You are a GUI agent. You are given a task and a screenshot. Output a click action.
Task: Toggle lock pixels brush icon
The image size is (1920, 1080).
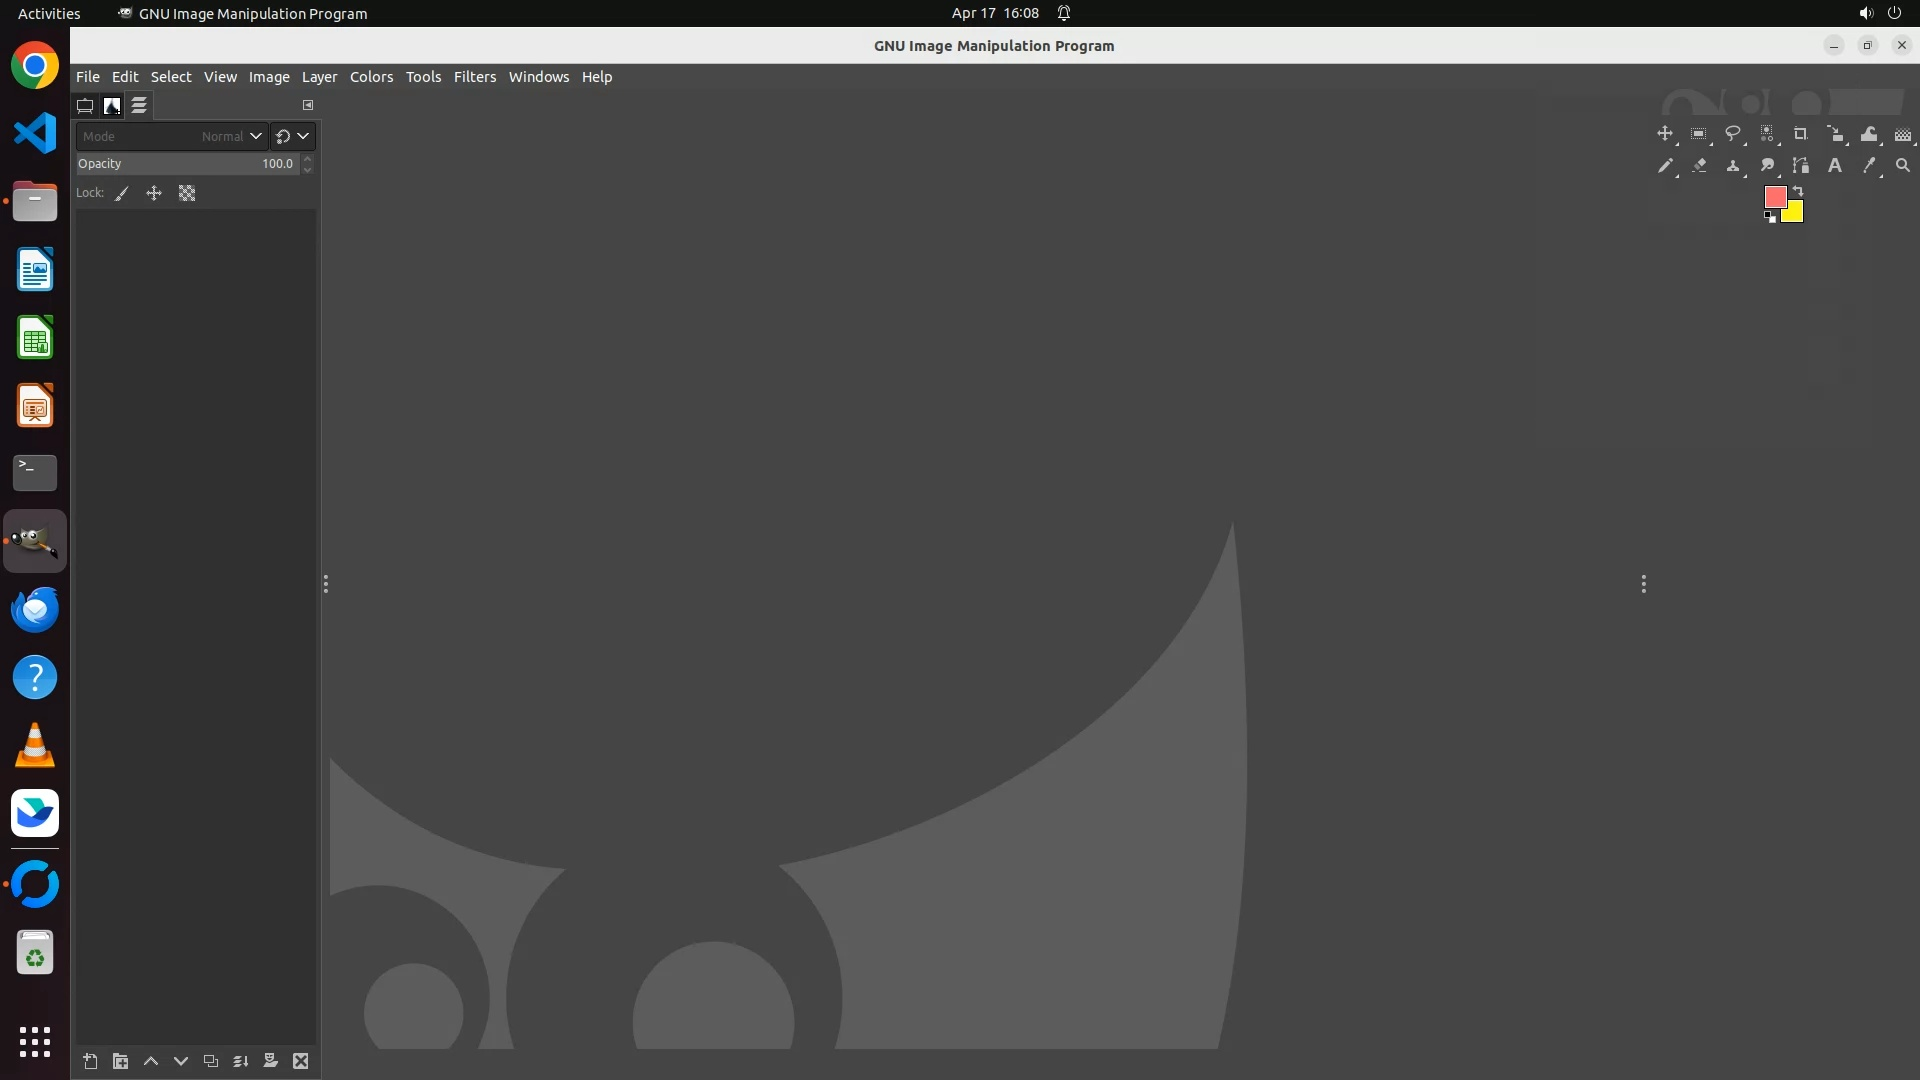click(122, 194)
